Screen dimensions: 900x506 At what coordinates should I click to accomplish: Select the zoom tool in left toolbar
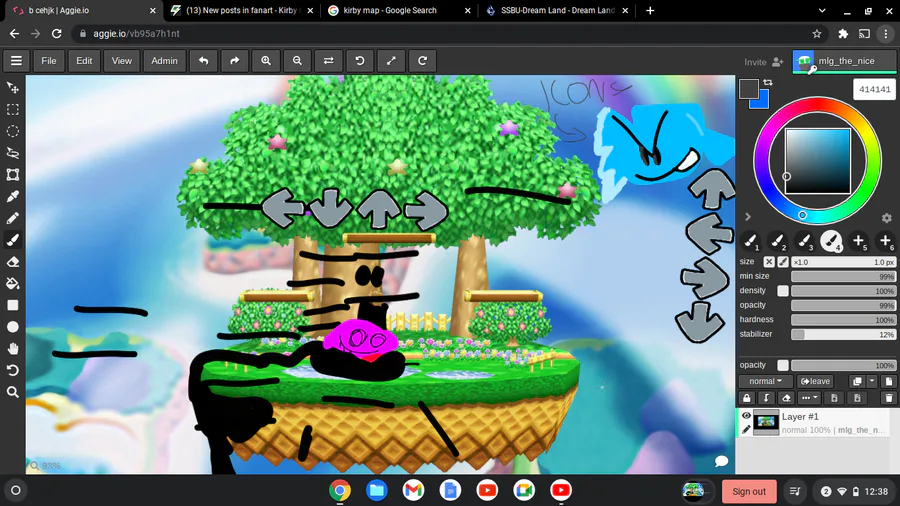(13, 392)
